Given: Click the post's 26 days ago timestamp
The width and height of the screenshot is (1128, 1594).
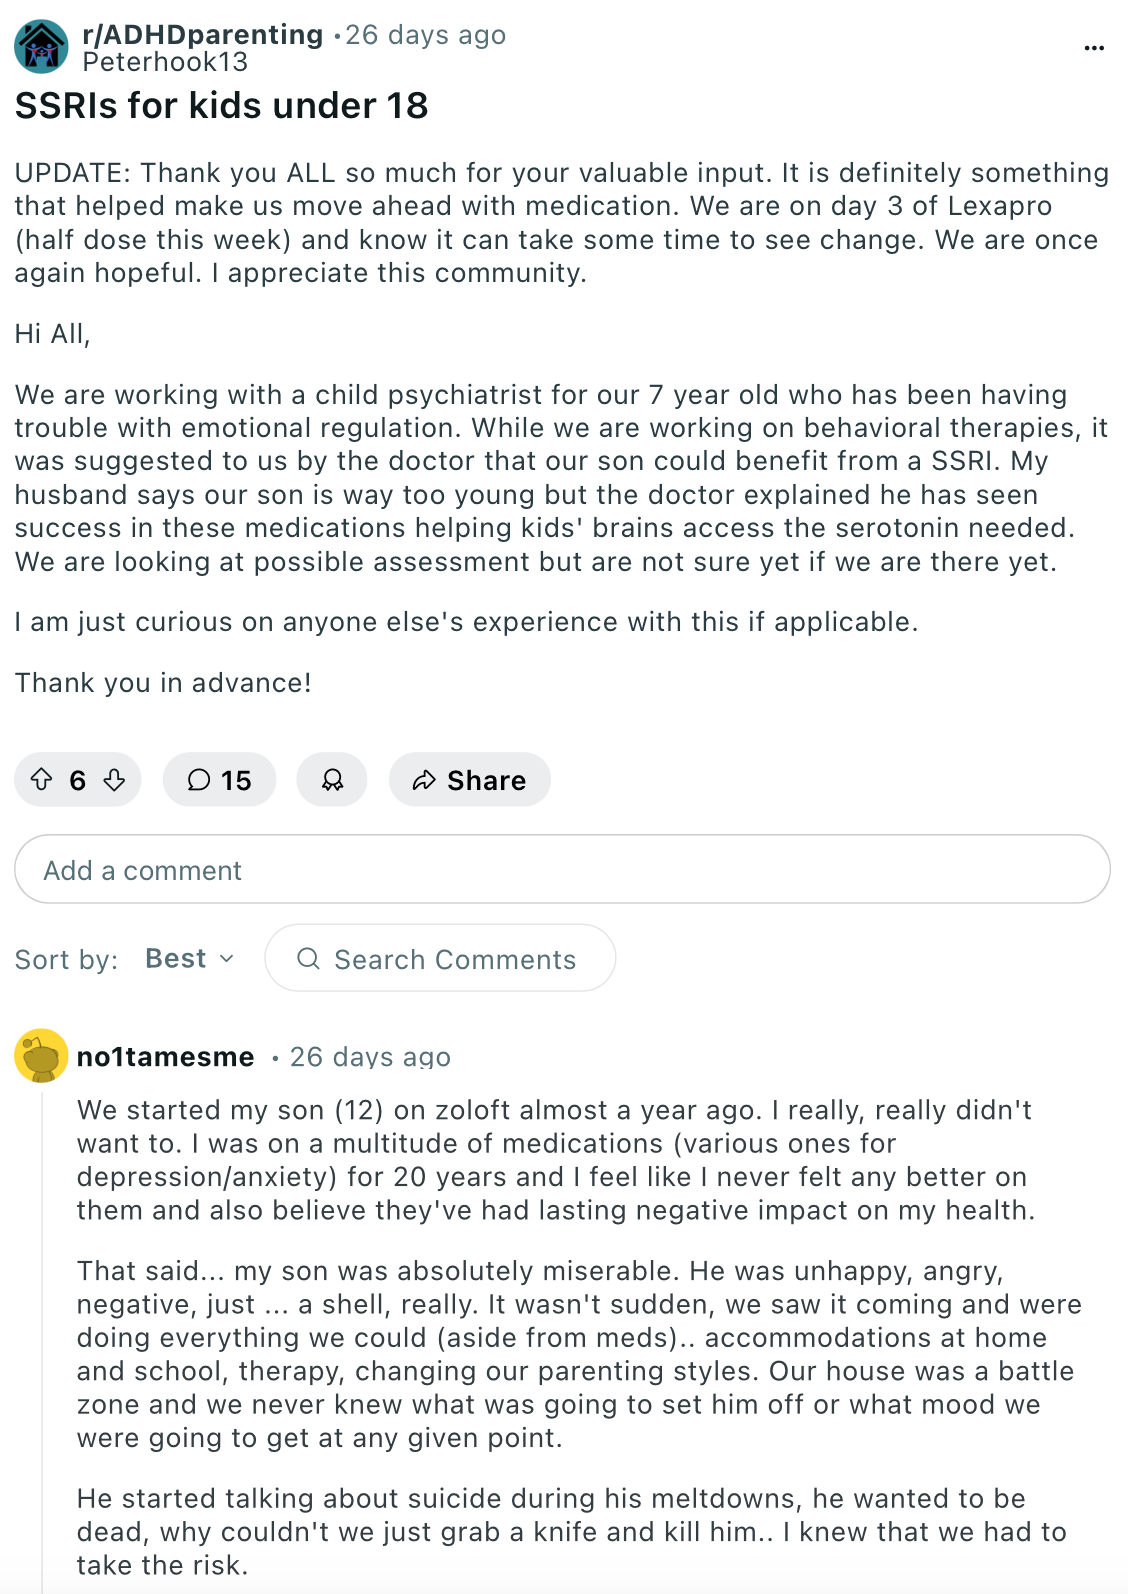Looking at the screenshot, I should point(426,34).
